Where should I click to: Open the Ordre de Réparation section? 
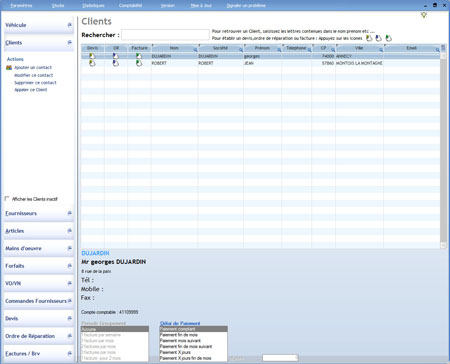point(38,336)
